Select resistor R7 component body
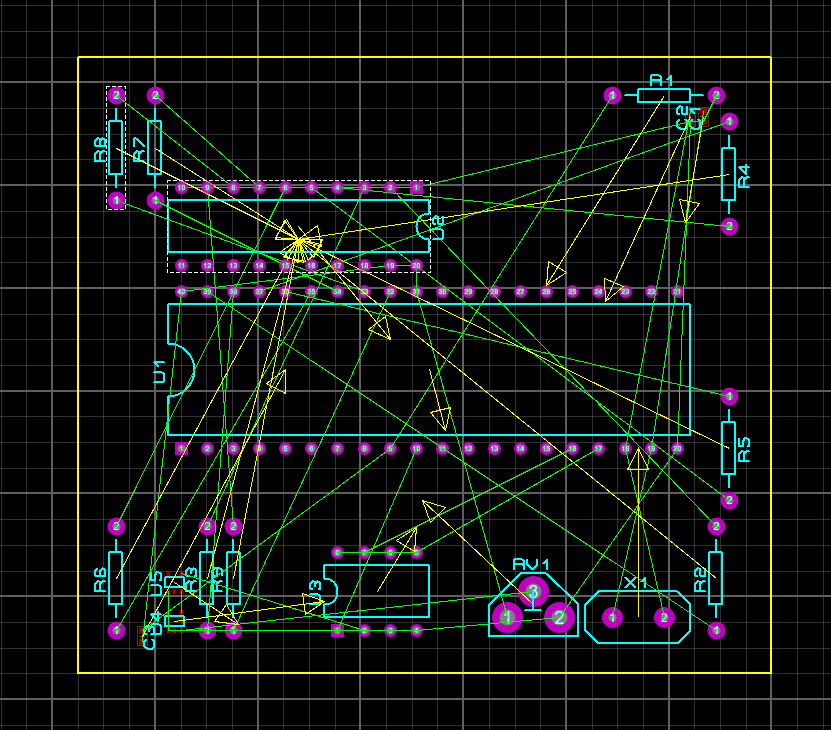Image resolution: width=831 pixels, height=730 pixels. click(x=155, y=147)
